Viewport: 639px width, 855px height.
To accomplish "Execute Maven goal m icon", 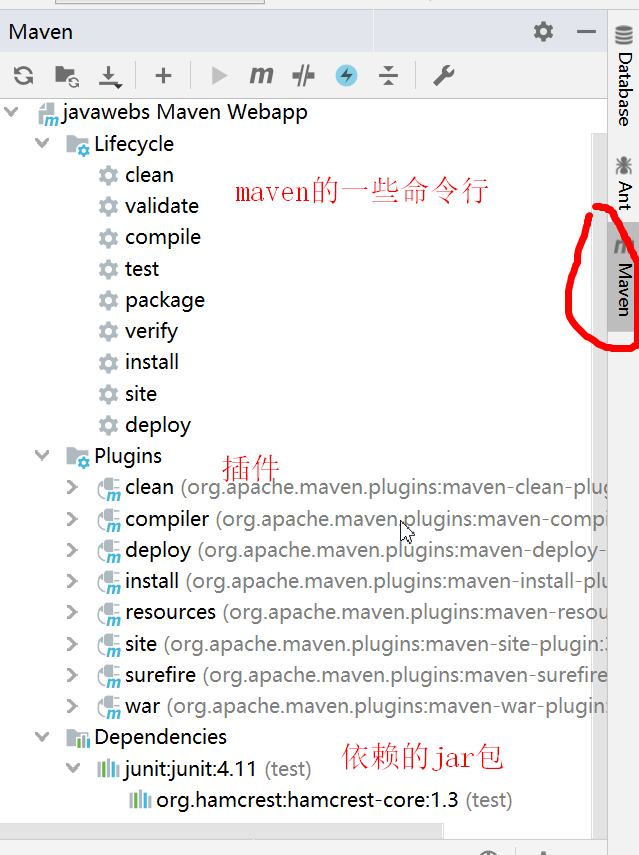I will point(261,75).
